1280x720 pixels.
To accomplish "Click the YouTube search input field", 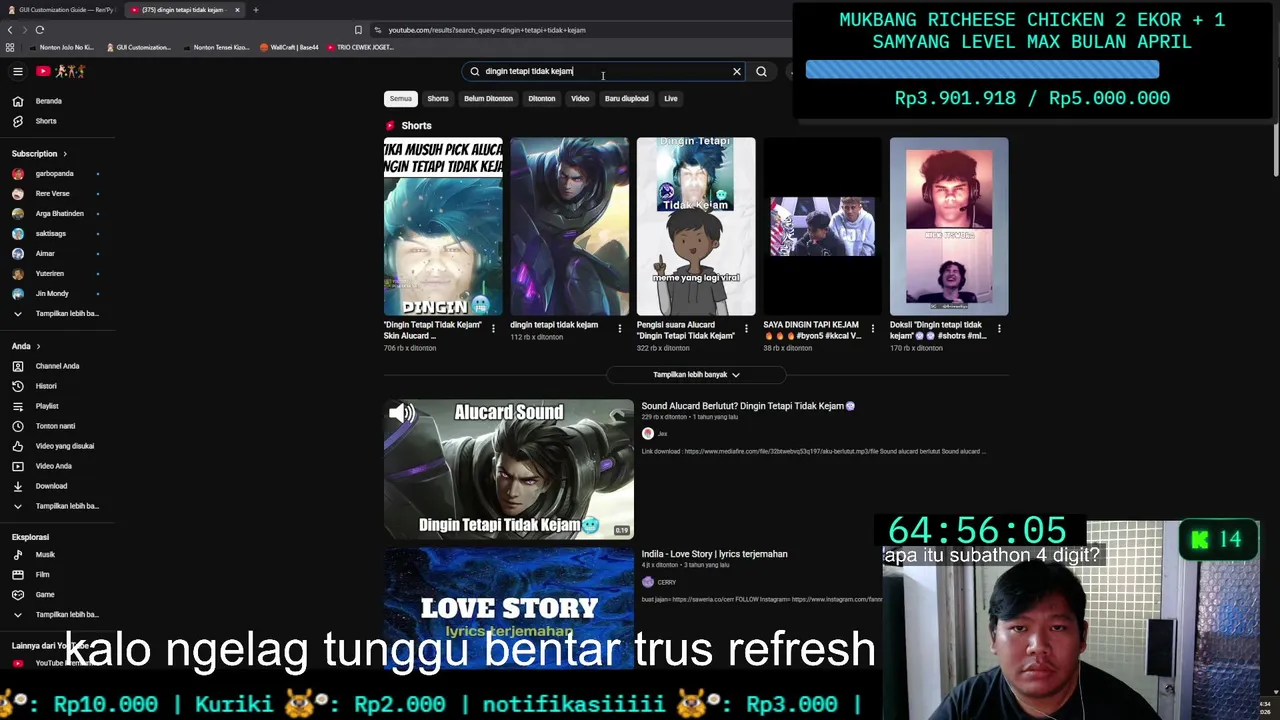I will point(604,71).
